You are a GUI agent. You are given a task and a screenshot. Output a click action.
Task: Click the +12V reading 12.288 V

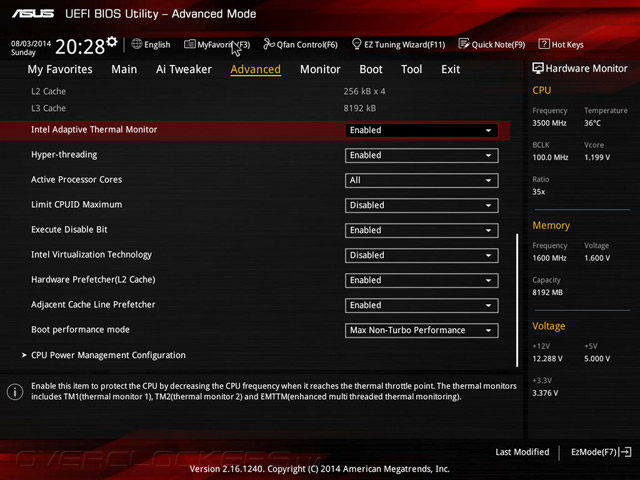(547, 358)
